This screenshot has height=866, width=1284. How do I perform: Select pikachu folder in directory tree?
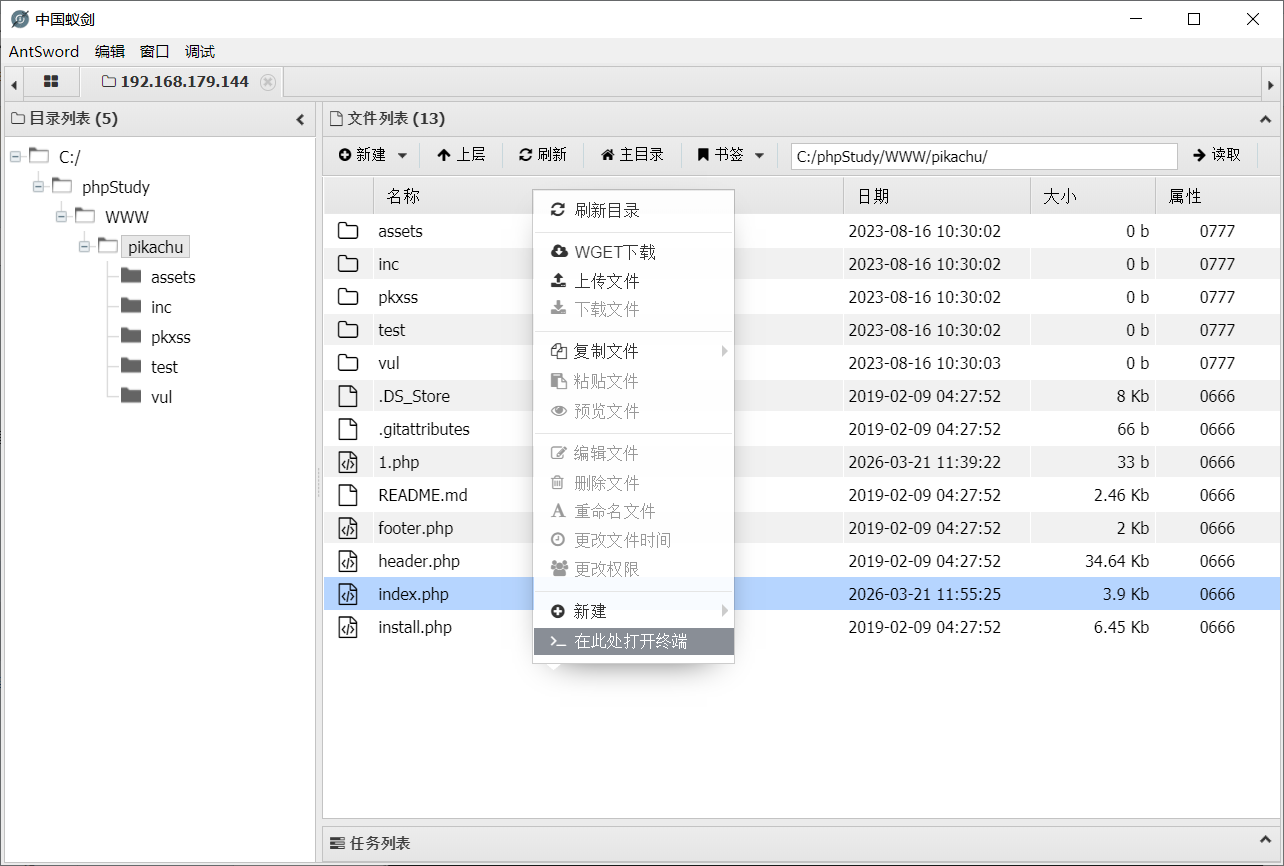[x=155, y=247]
